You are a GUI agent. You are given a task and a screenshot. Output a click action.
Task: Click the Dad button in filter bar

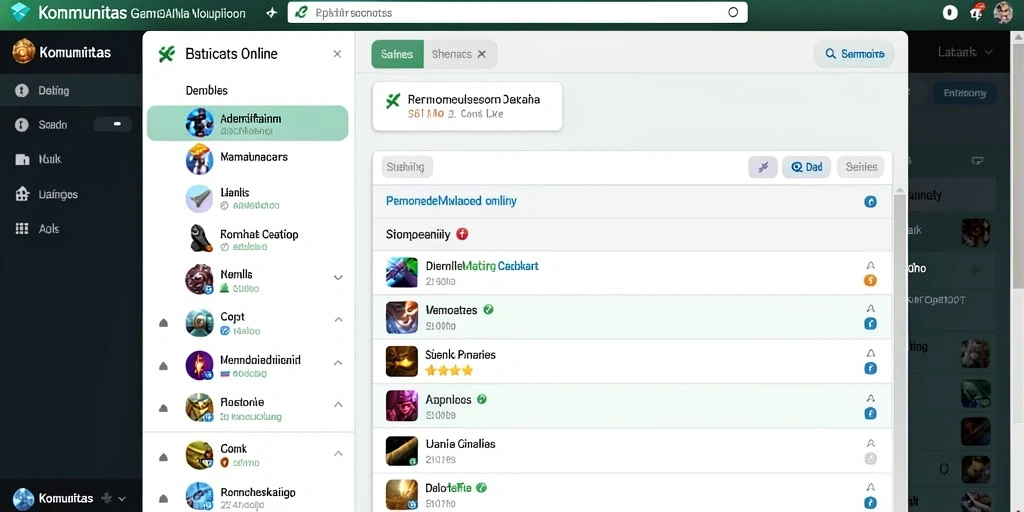(x=807, y=167)
